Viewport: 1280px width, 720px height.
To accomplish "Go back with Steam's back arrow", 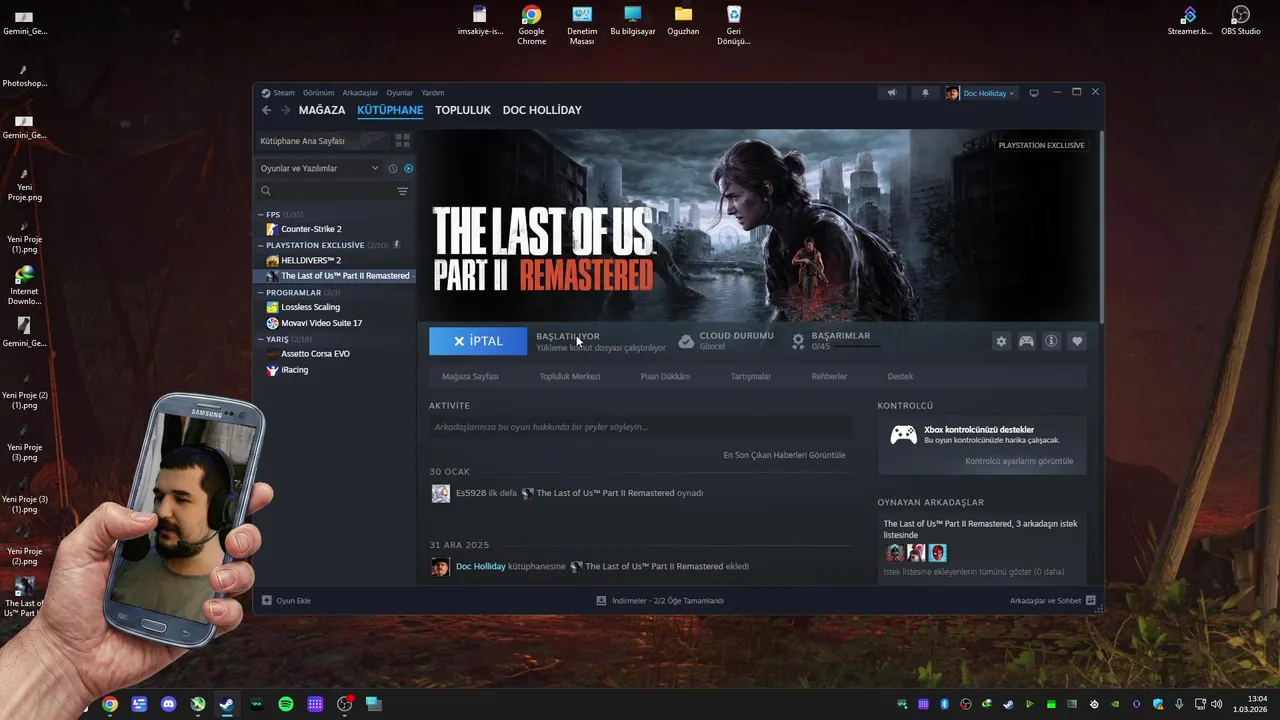I will pyautogui.click(x=266, y=110).
